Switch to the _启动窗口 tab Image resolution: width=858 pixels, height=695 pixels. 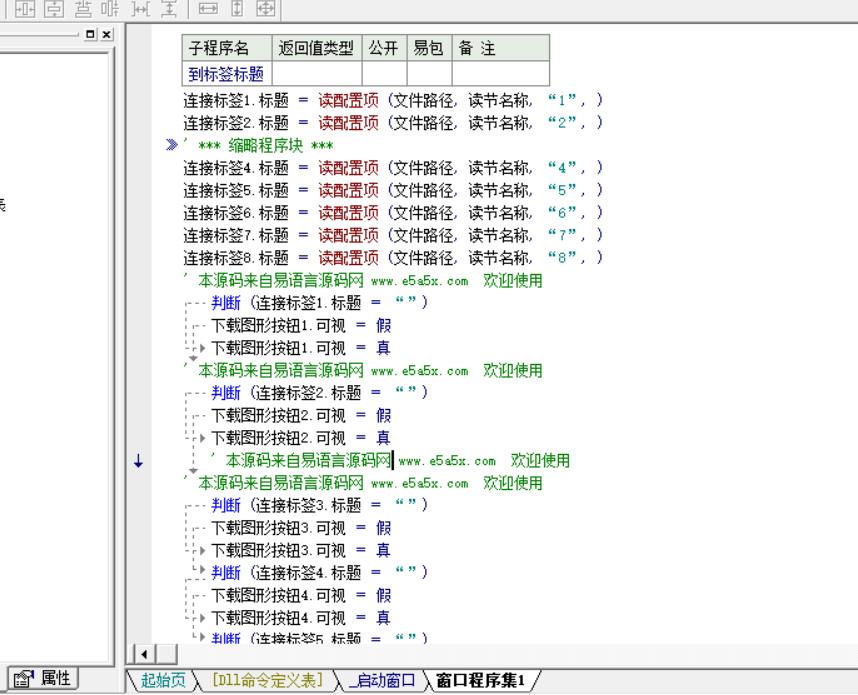[x=382, y=680]
